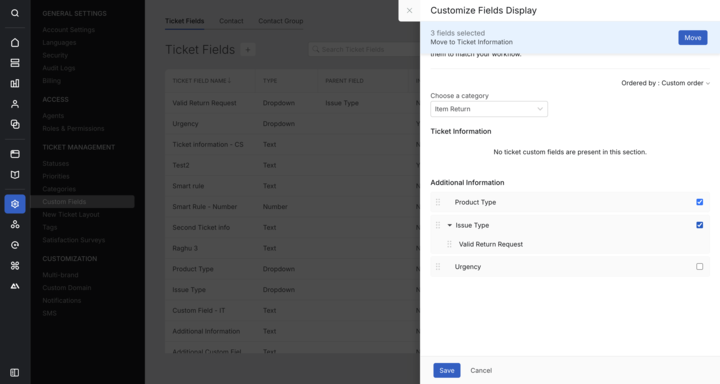Open Priorities settings item
Image resolution: width=720 pixels, height=384 pixels.
[x=56, y=176]
